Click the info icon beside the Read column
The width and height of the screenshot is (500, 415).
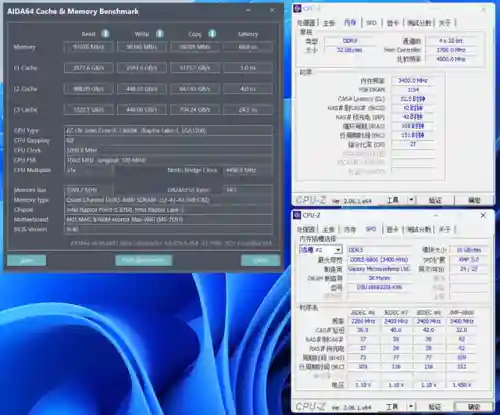pos(105,34)
